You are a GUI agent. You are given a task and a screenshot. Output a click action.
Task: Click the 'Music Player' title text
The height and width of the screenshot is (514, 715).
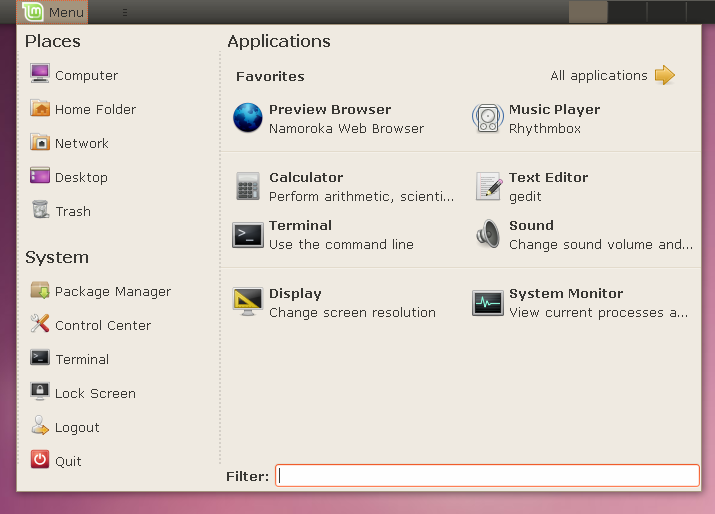pos(554,109)
